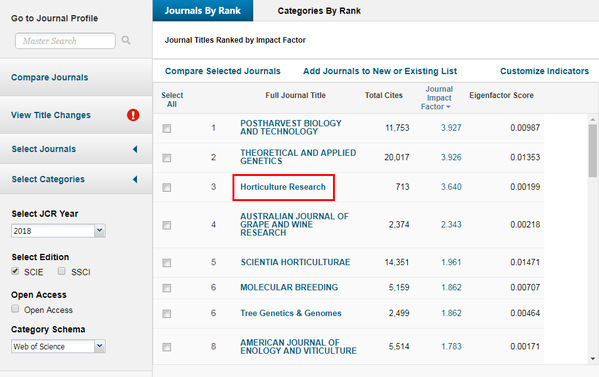
Task: Enable the Open Access checkbox
Action: pyautogui.click(x=15, y=309)
